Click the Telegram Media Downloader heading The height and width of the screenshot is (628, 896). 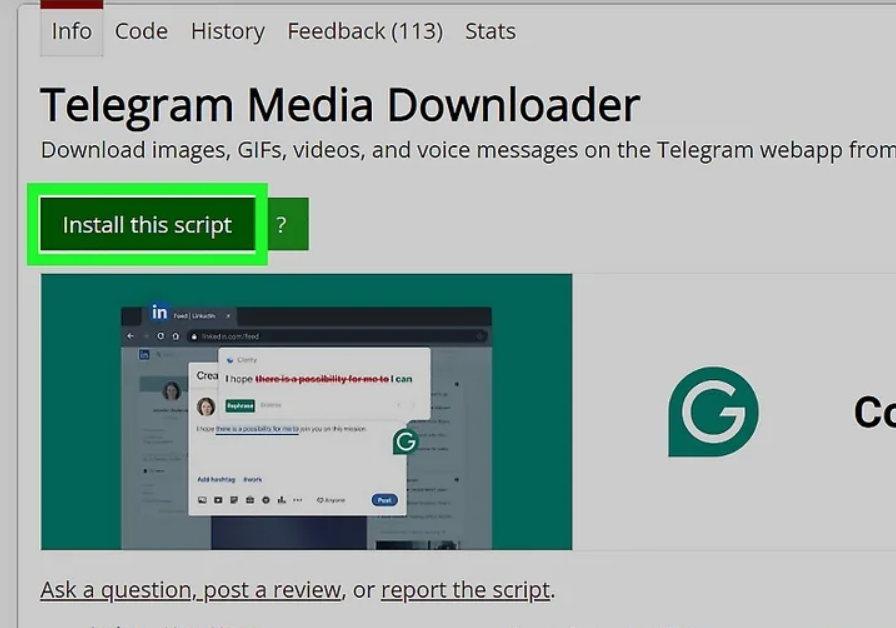tap(340, 104)
